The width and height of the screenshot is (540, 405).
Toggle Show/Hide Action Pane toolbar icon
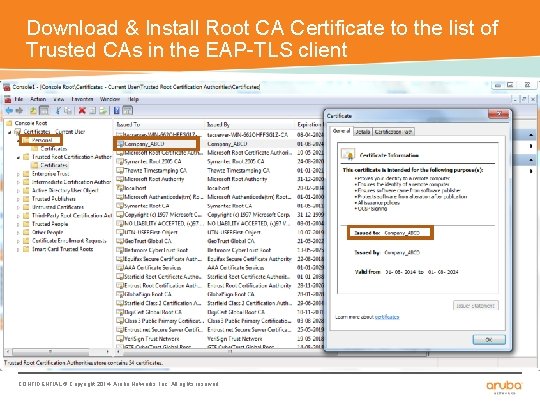coord(128,111)
